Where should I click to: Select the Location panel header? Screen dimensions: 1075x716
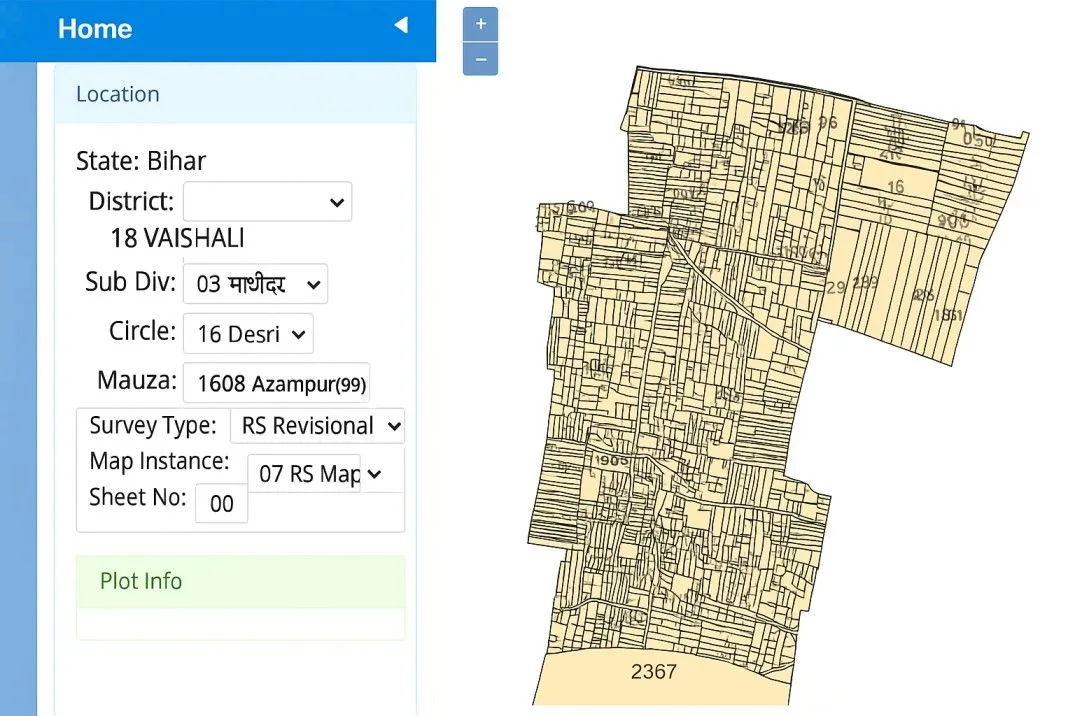(235, 95)
